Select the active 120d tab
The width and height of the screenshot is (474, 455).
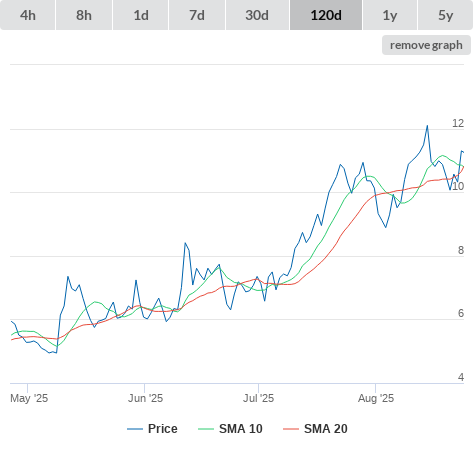click(326, 15)
